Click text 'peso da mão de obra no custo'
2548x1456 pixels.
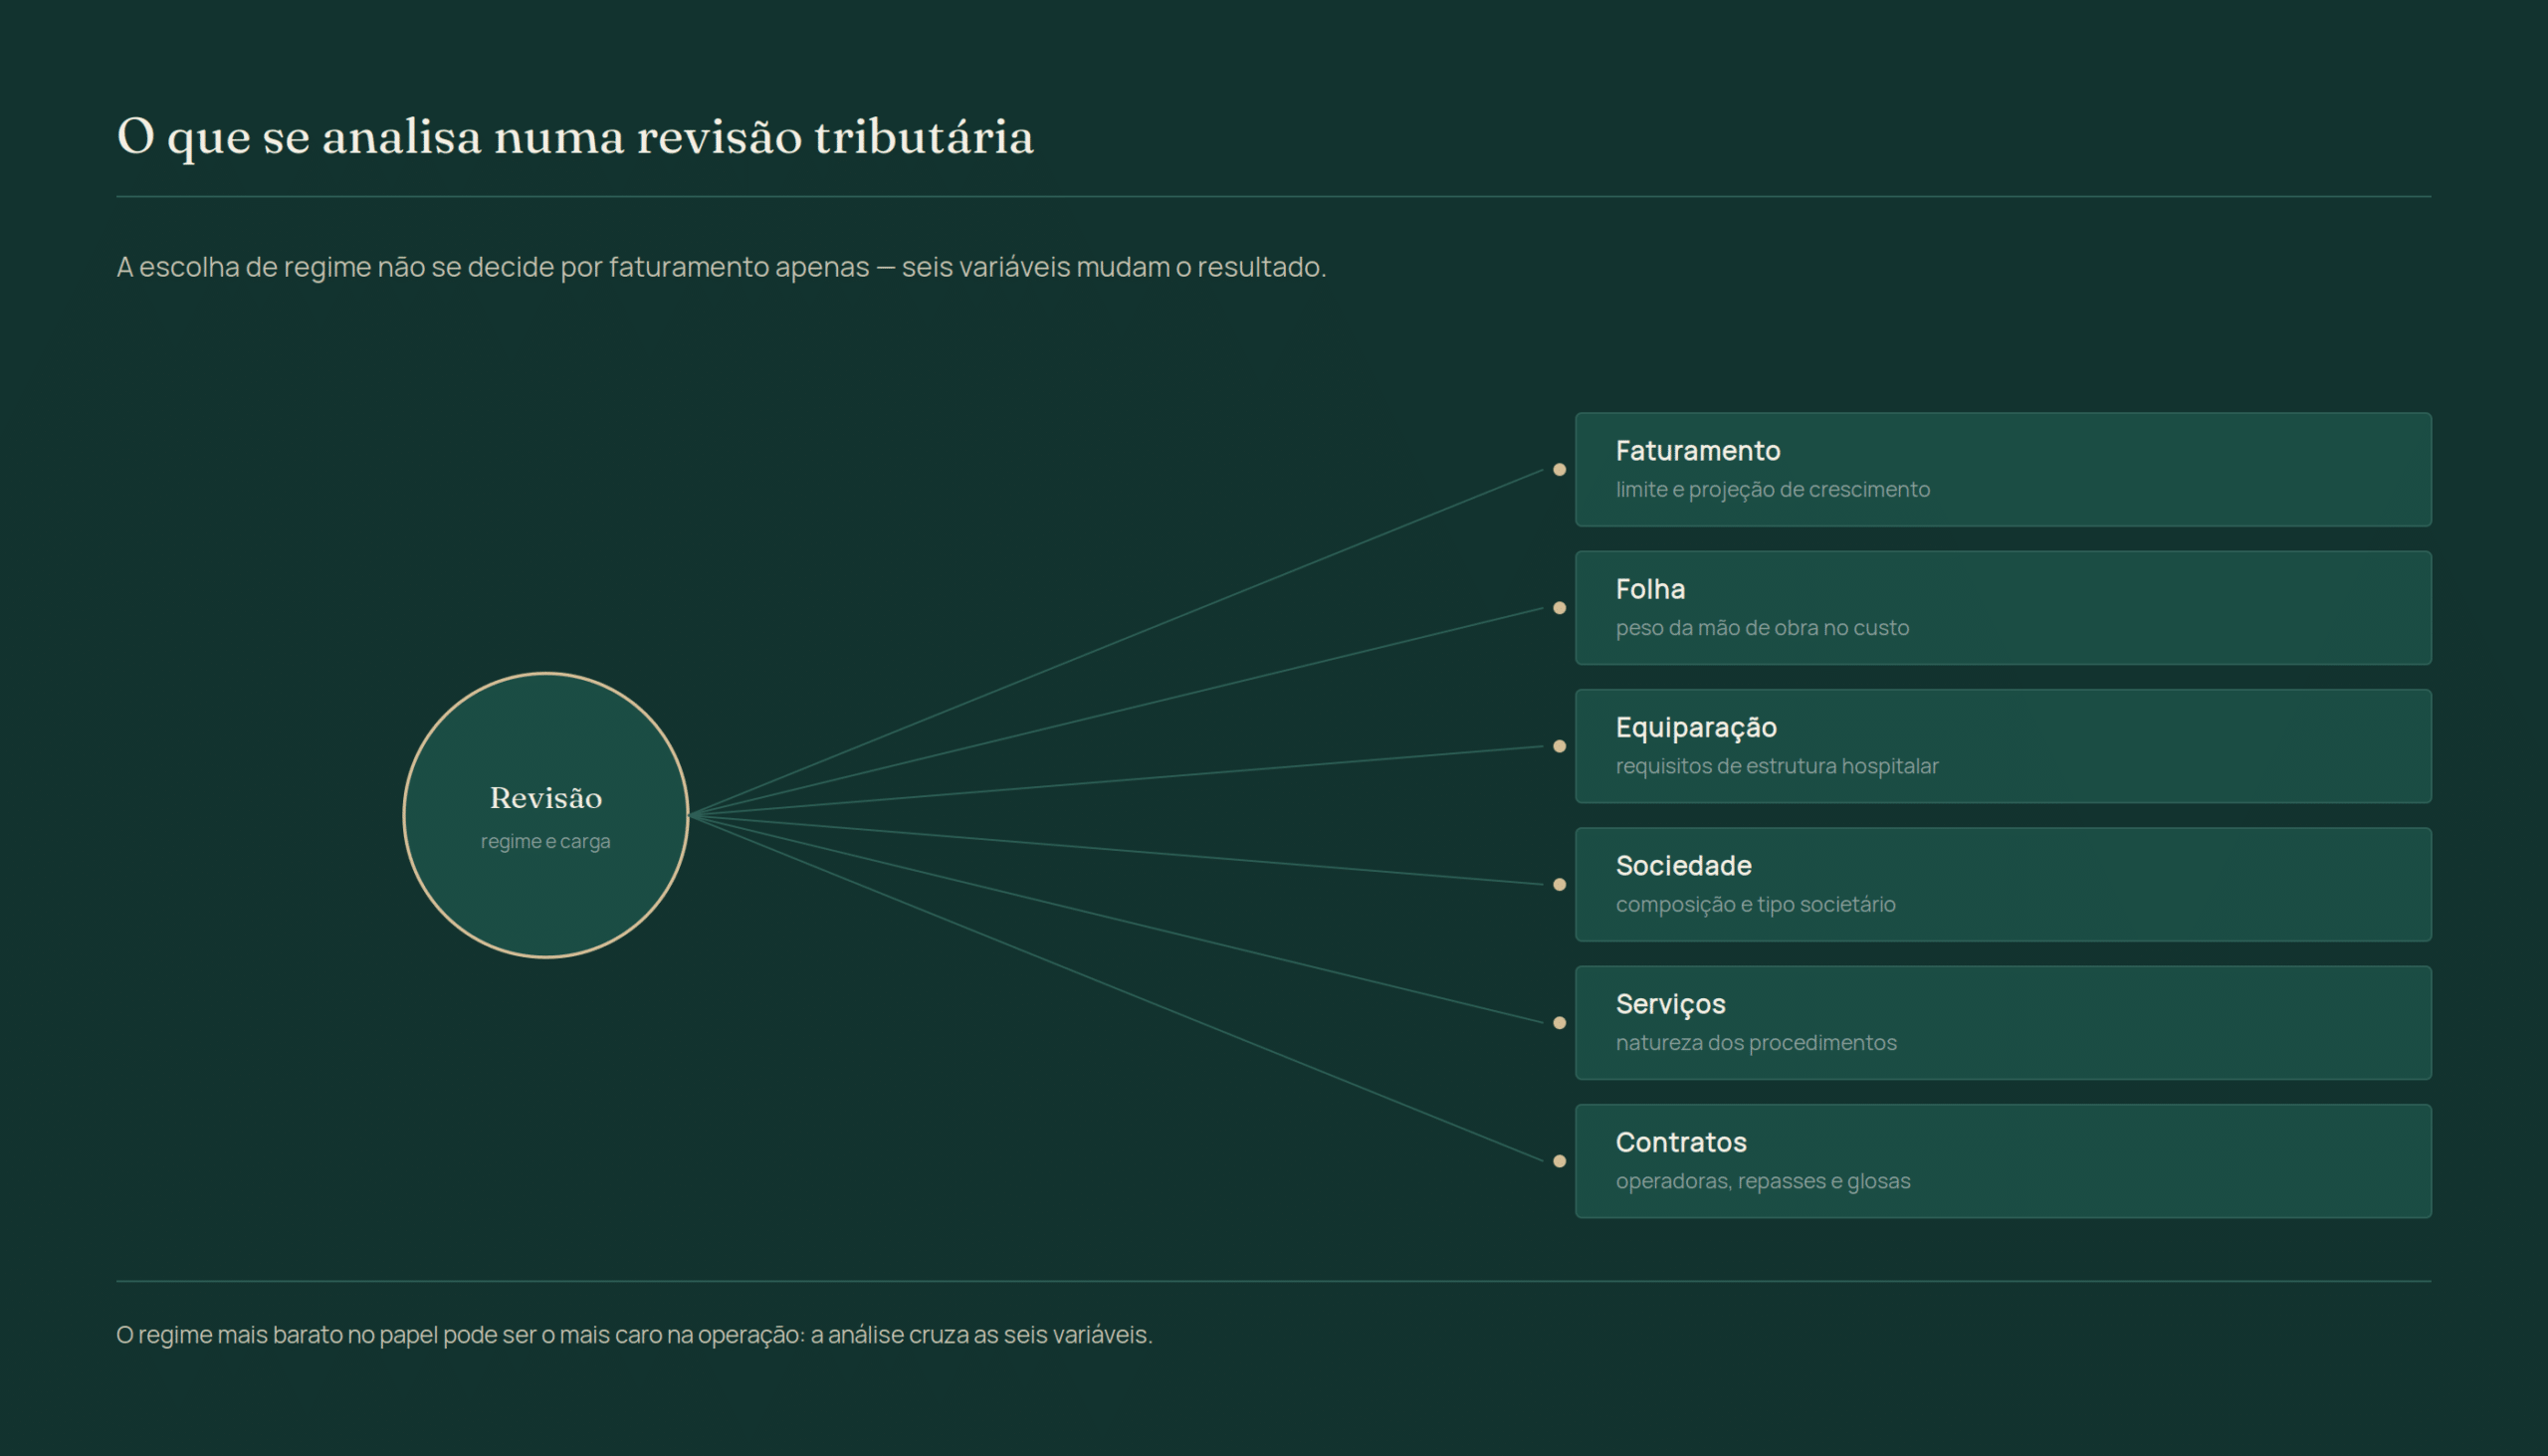point(1762,628)
